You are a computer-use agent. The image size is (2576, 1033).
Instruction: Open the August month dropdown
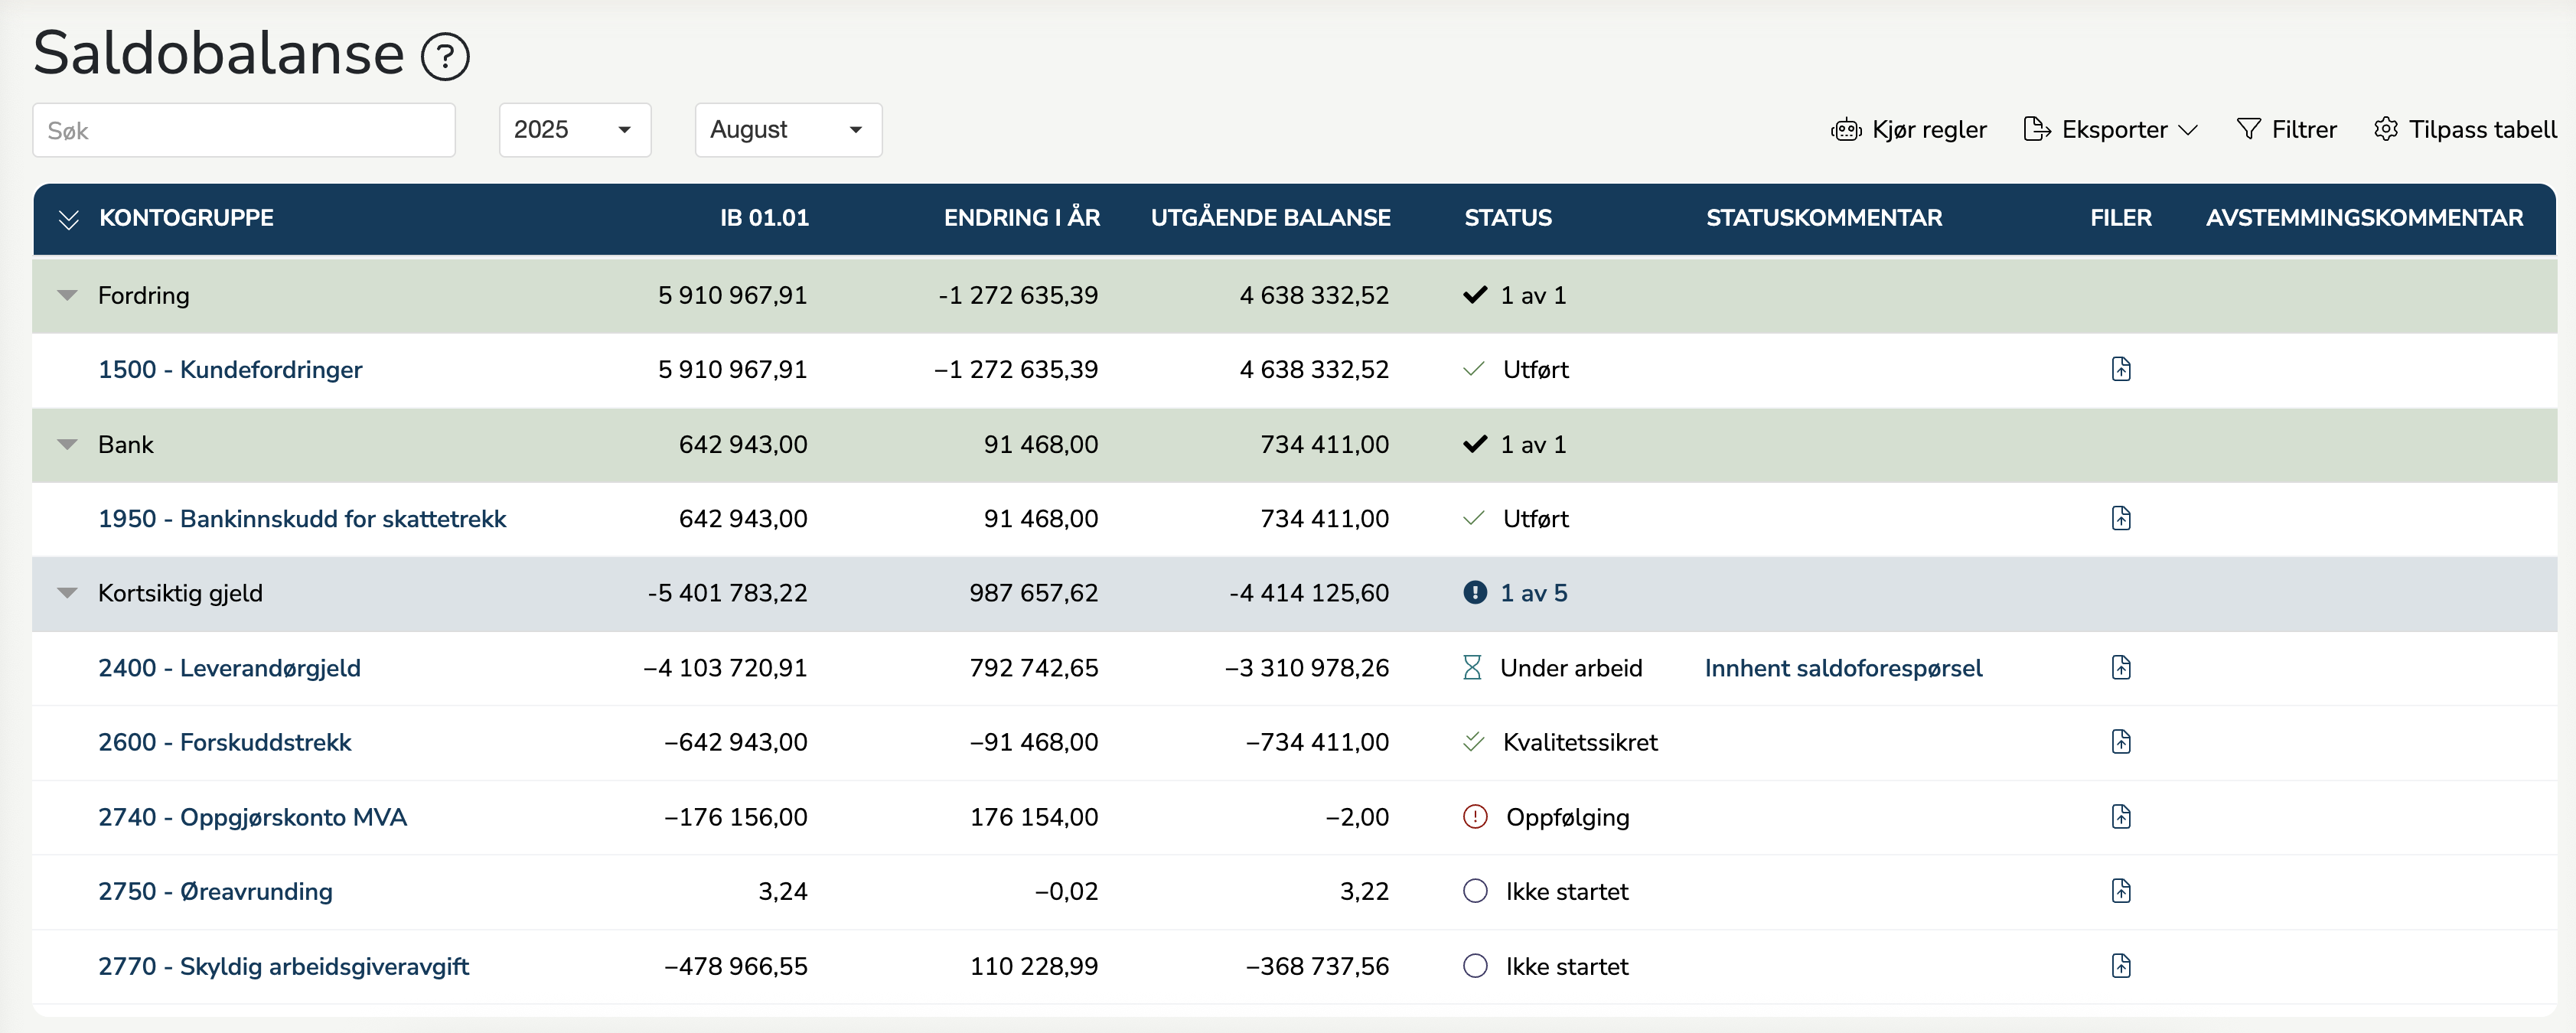coord(787,130)
